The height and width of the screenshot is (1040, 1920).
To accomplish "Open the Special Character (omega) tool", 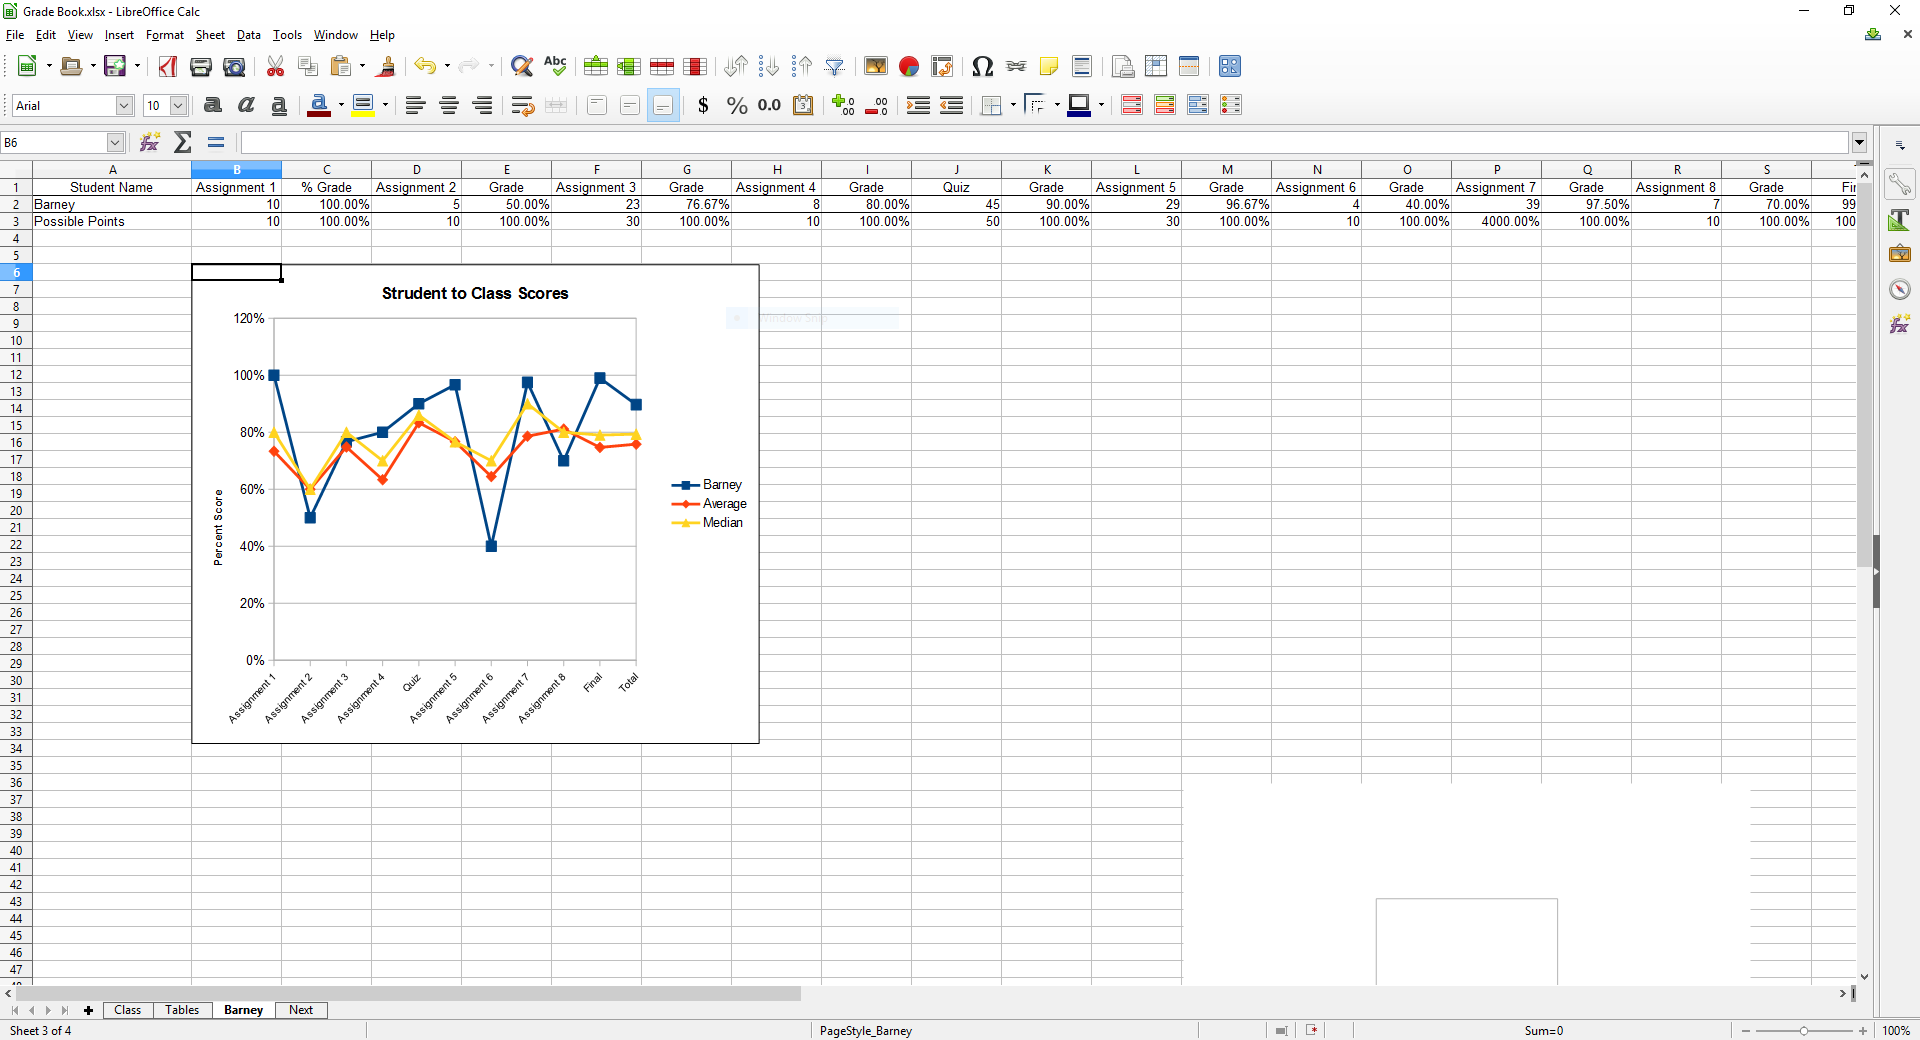I will tap(982, 67).
